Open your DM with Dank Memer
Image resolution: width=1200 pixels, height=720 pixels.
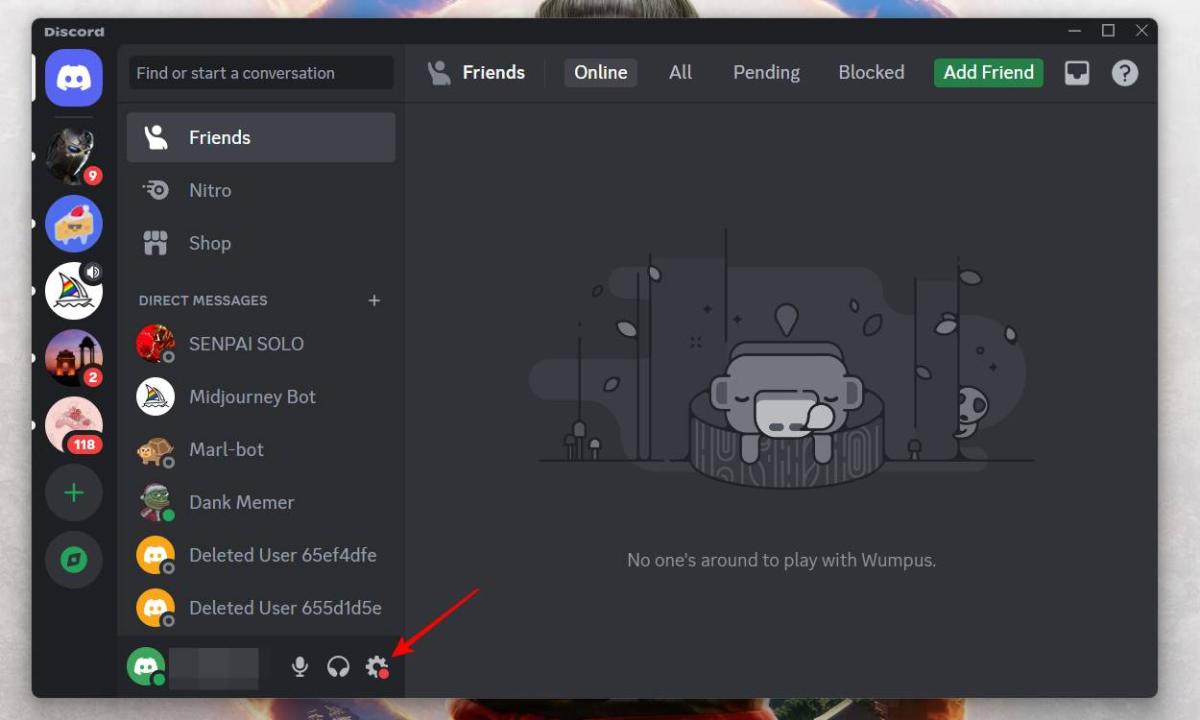pyautogui.click(x=240, y=502)
